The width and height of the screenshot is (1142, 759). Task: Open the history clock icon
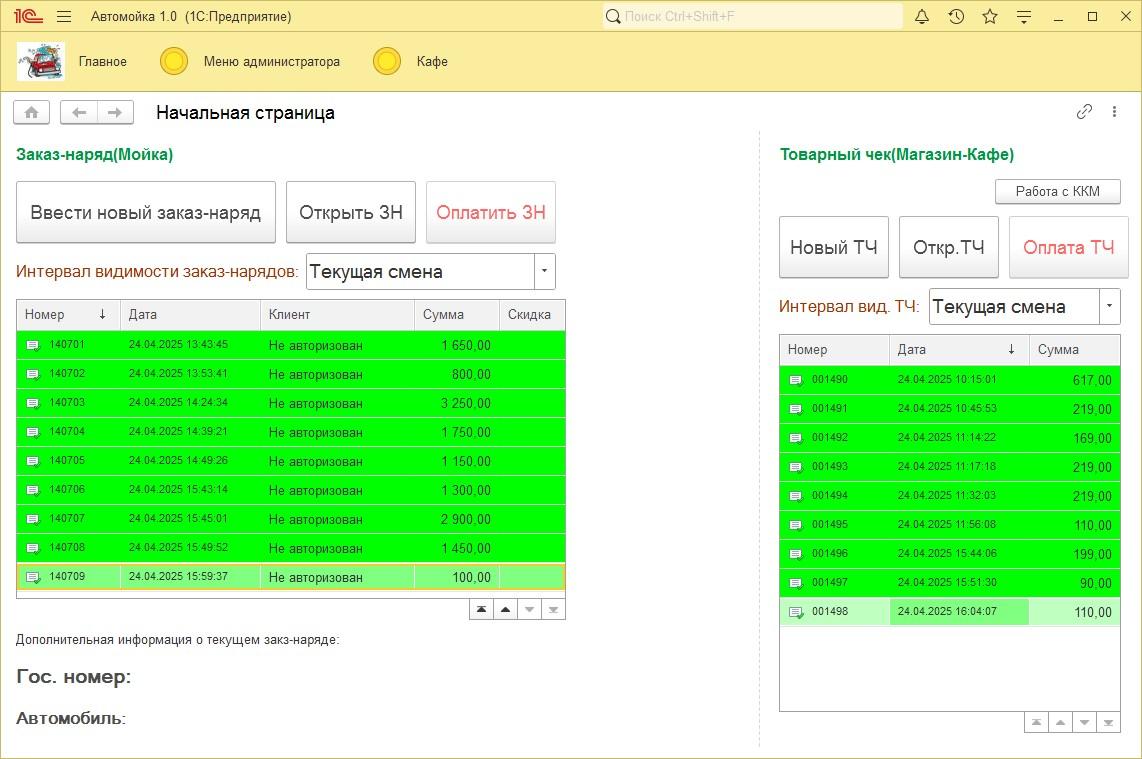click(x=956, y=17)
